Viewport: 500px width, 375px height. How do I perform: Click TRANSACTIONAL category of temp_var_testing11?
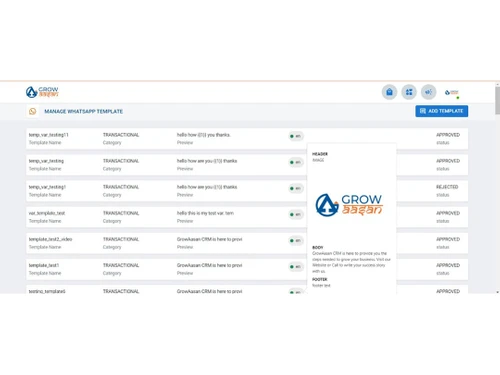(121, 135)
